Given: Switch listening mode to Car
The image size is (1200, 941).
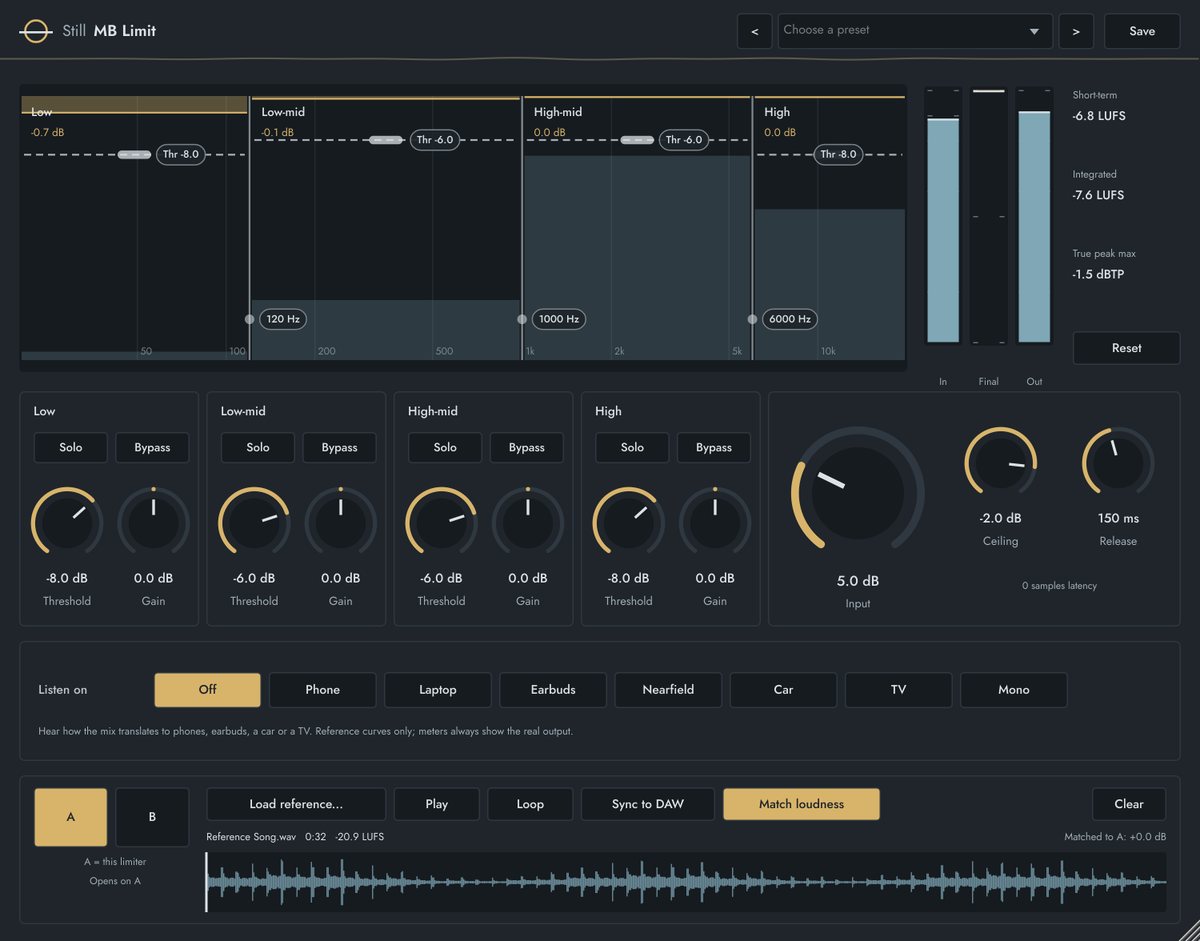Looking at the screenshot, I should coord(783,689).
